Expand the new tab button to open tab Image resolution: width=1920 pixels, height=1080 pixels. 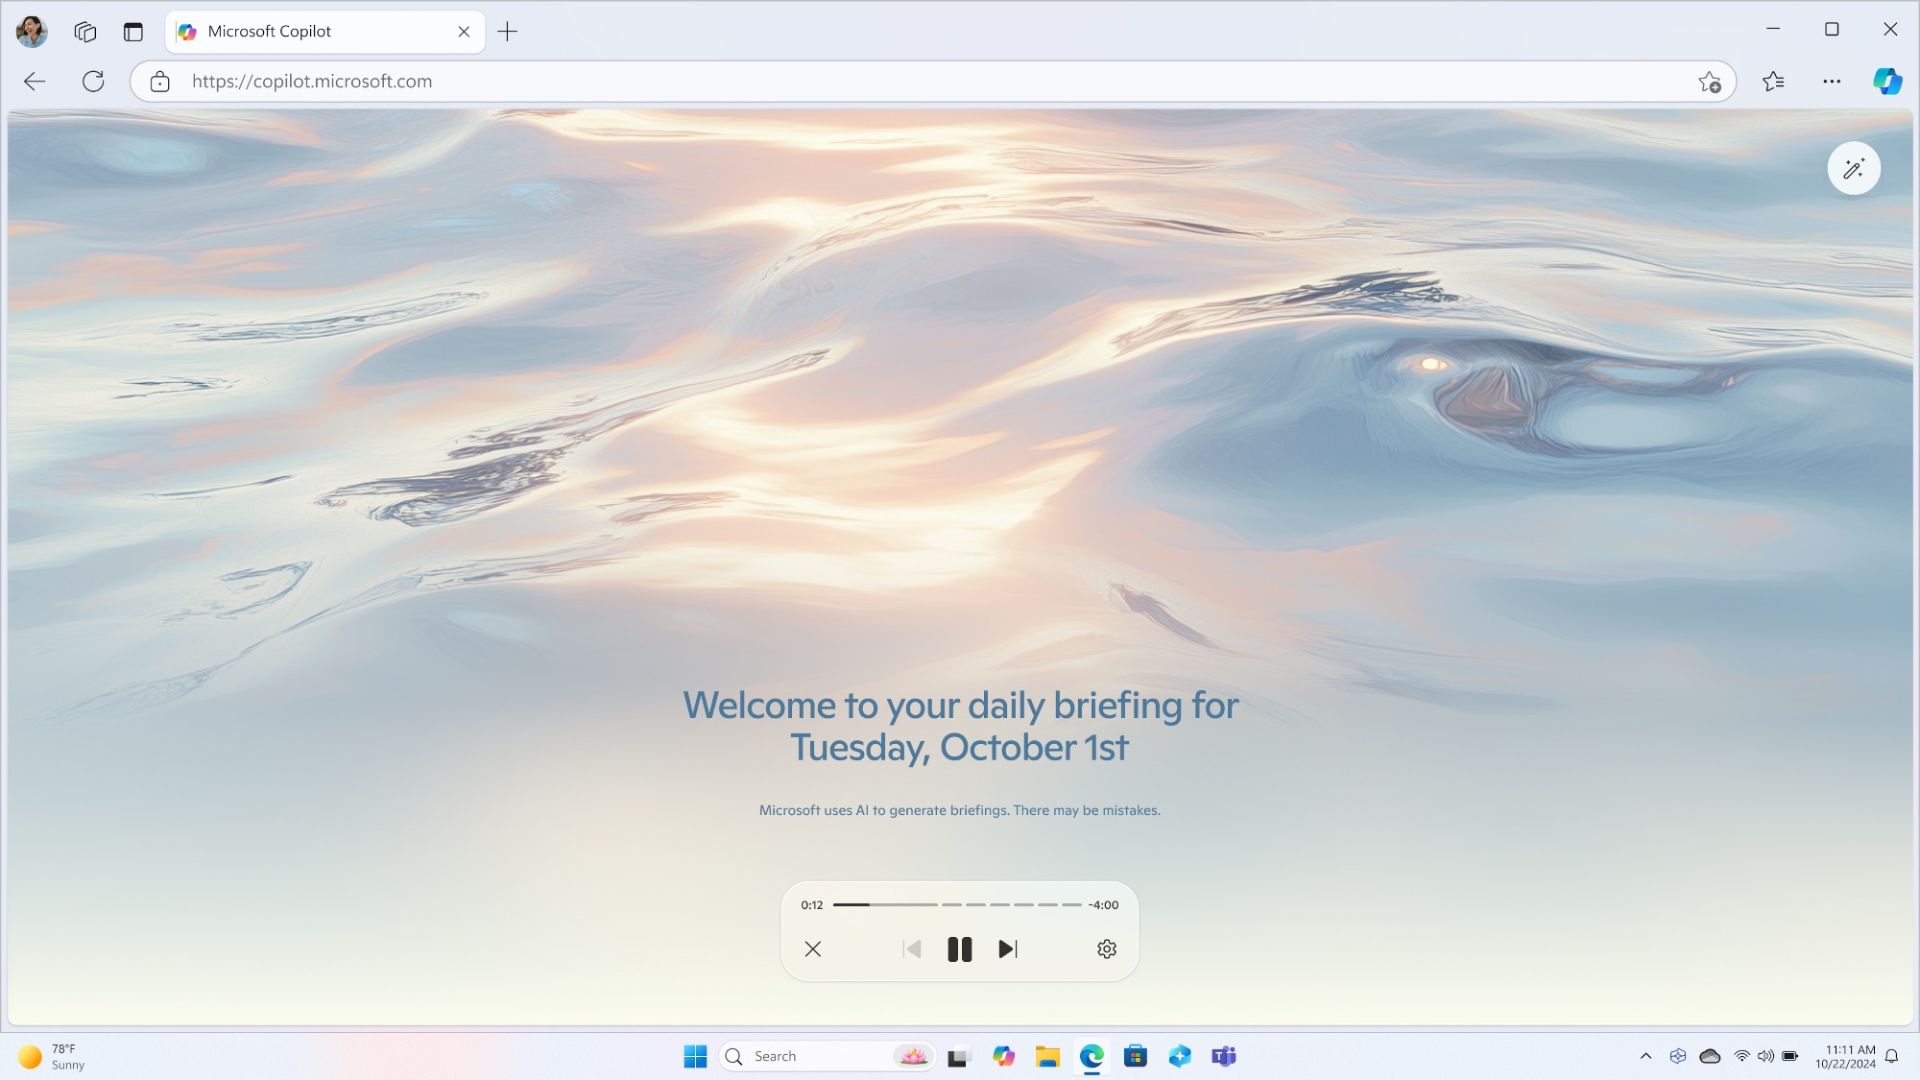click(x=508, y=30)
